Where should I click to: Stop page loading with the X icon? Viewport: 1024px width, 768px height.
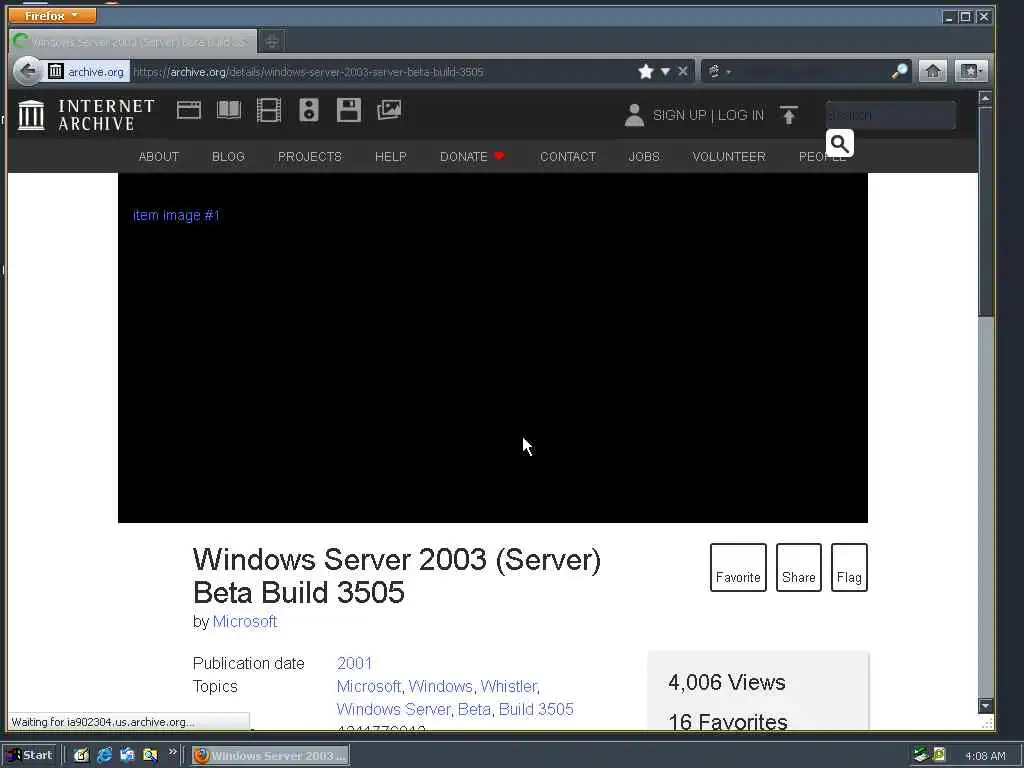682,71
